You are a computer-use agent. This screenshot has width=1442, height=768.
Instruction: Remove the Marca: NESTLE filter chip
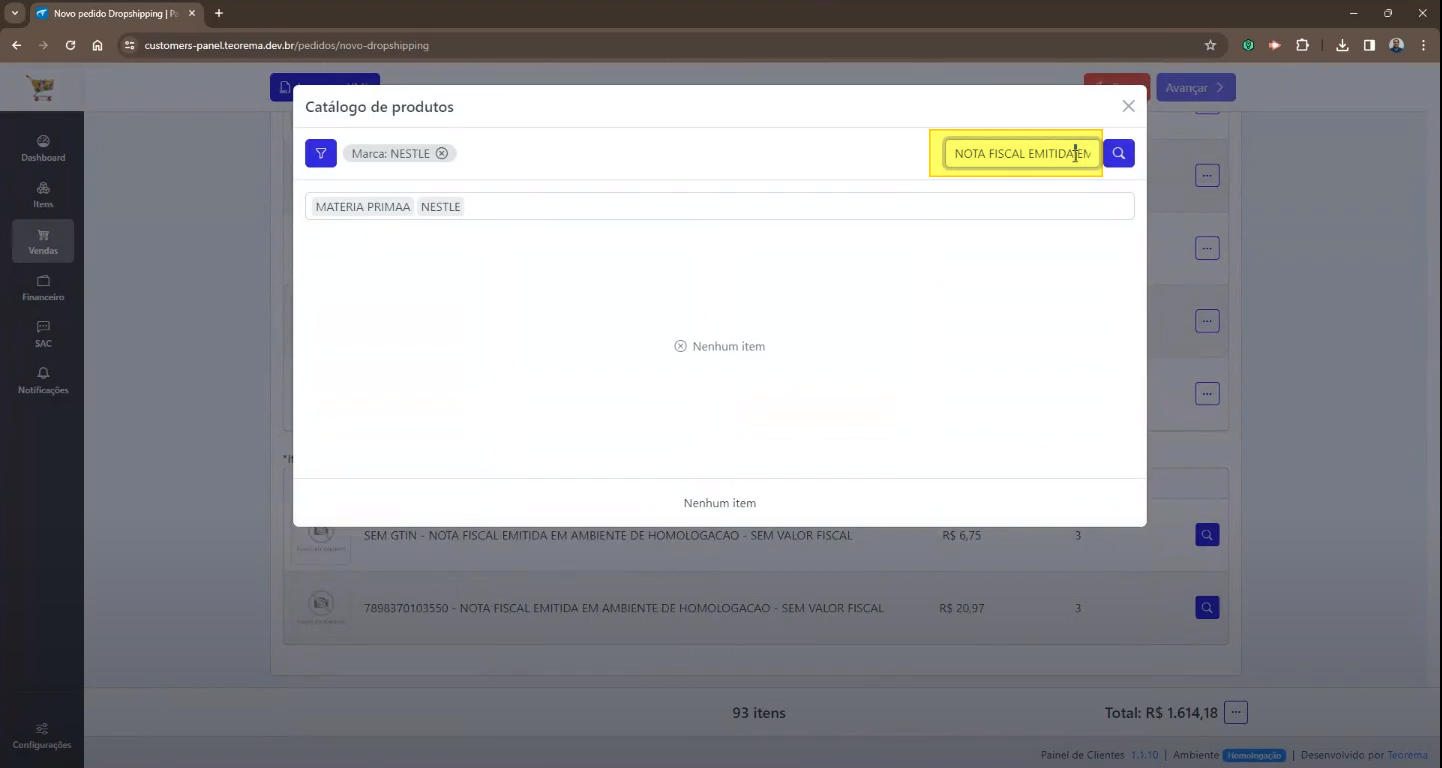[x=441, y=153]
